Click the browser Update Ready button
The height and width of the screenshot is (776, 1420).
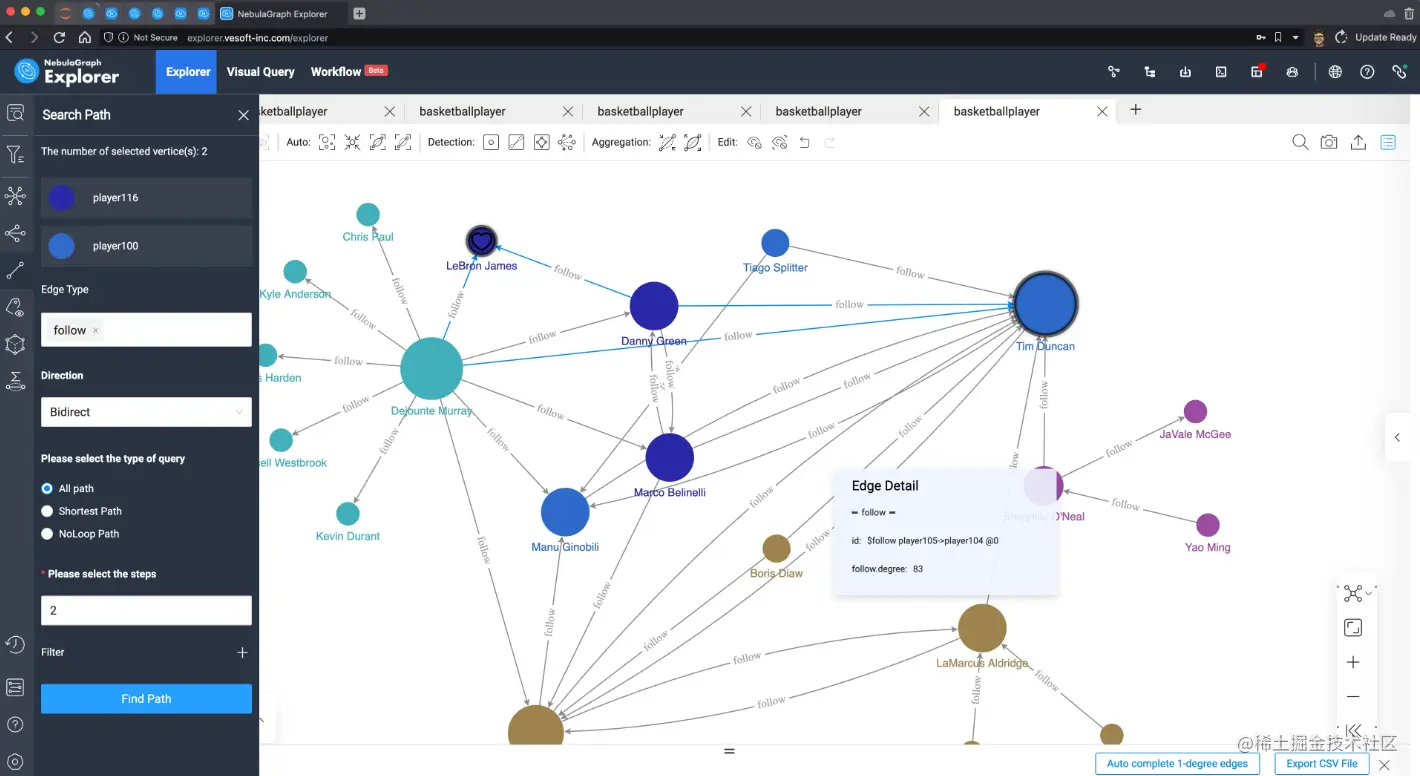click(1376, 37)
